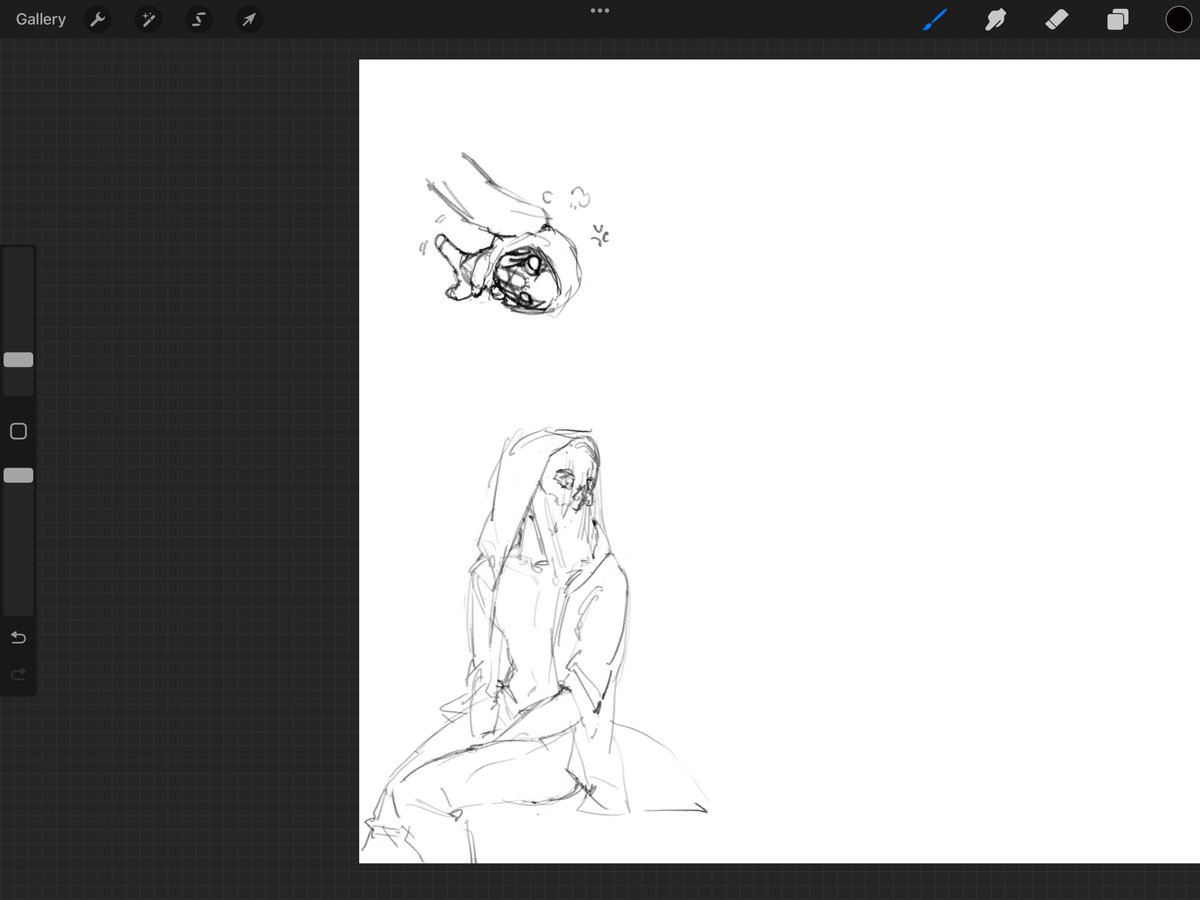Select the Smudge tool
Screen dimensions: 1200x900
tap(995, 19)
